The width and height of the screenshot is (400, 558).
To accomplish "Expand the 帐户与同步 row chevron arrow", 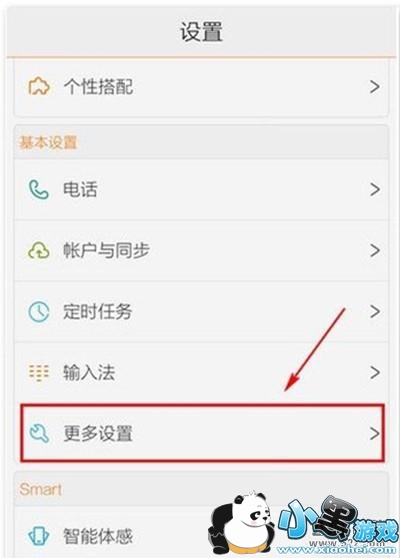I will coord(374,250).
